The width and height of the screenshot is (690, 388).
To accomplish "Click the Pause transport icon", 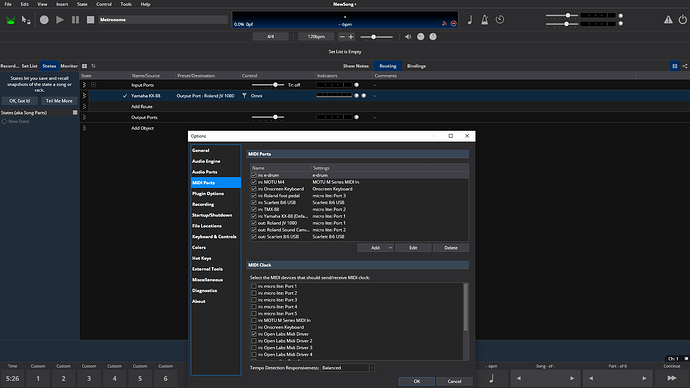I will tap(75, 20).
